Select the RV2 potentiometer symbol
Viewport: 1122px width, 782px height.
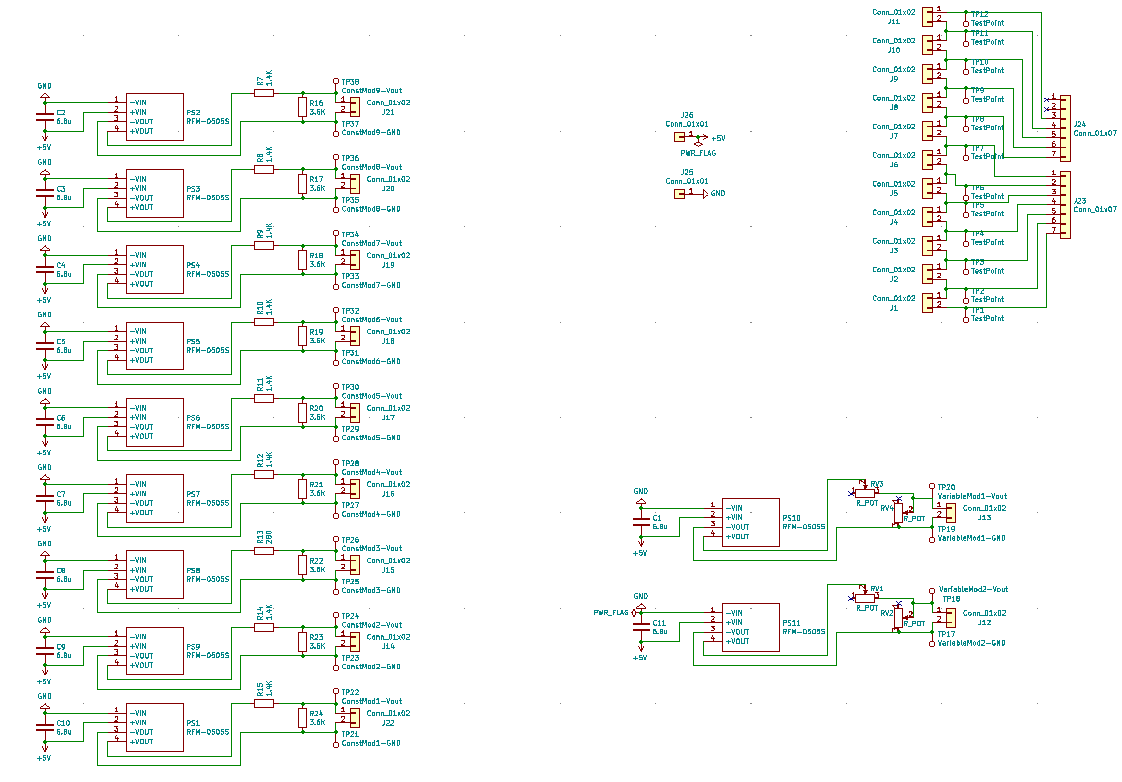pos(899,619)
